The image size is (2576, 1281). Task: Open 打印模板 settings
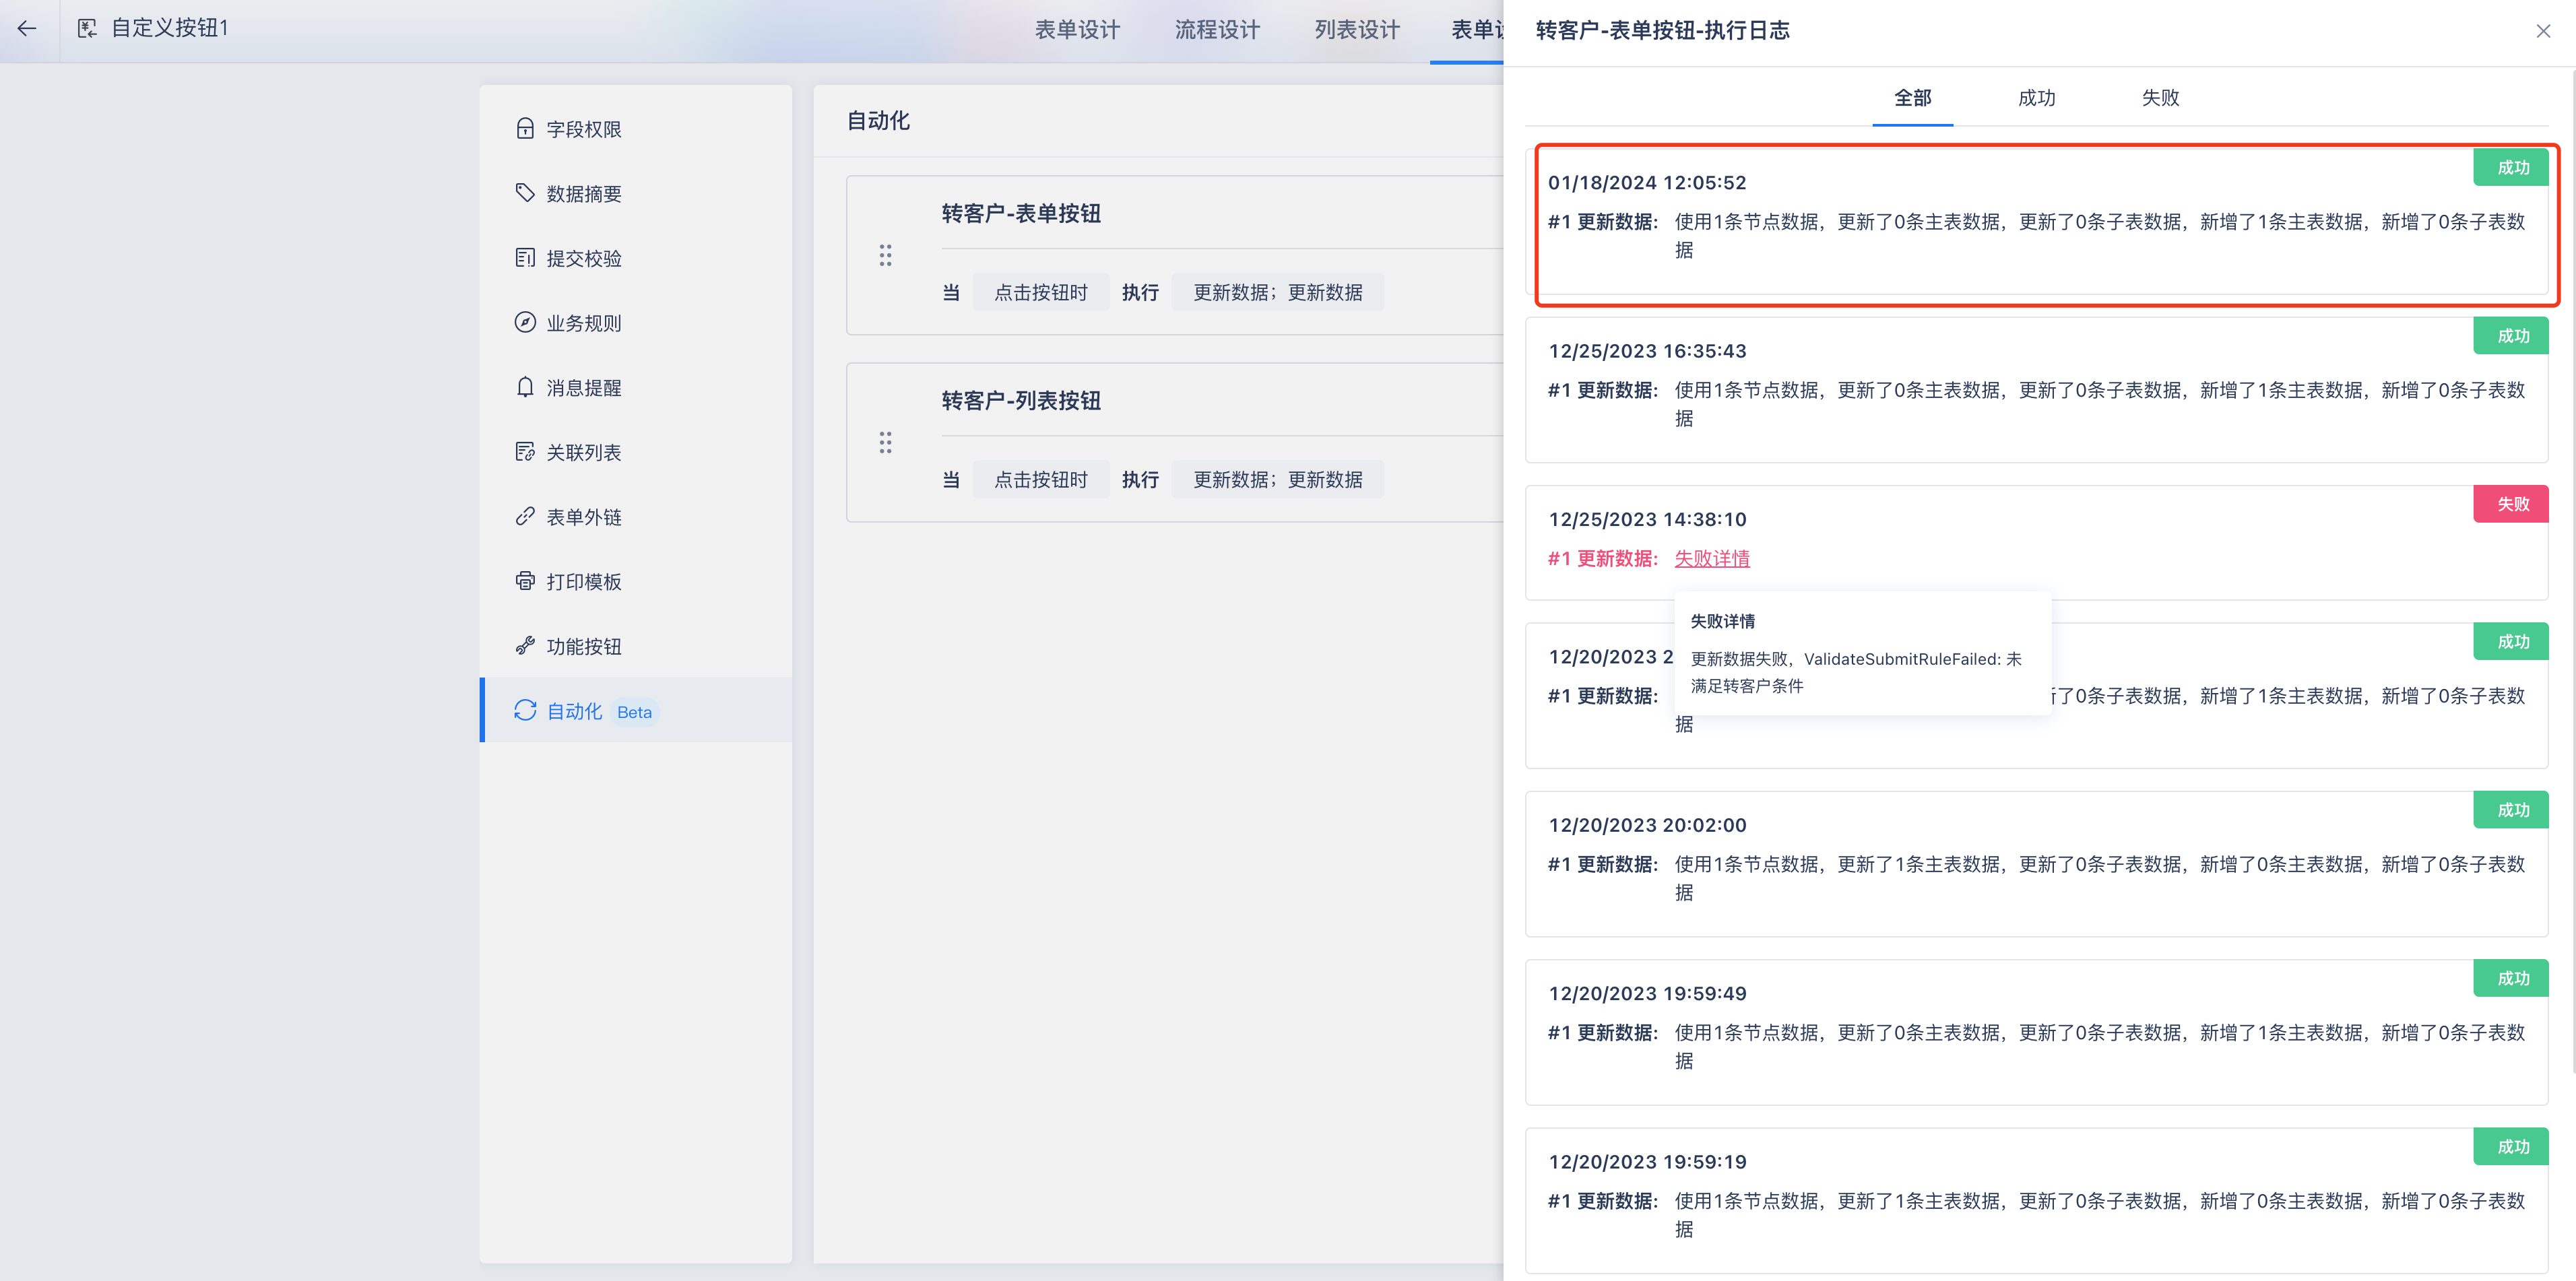pyautogui.click(x=636, y=581)
